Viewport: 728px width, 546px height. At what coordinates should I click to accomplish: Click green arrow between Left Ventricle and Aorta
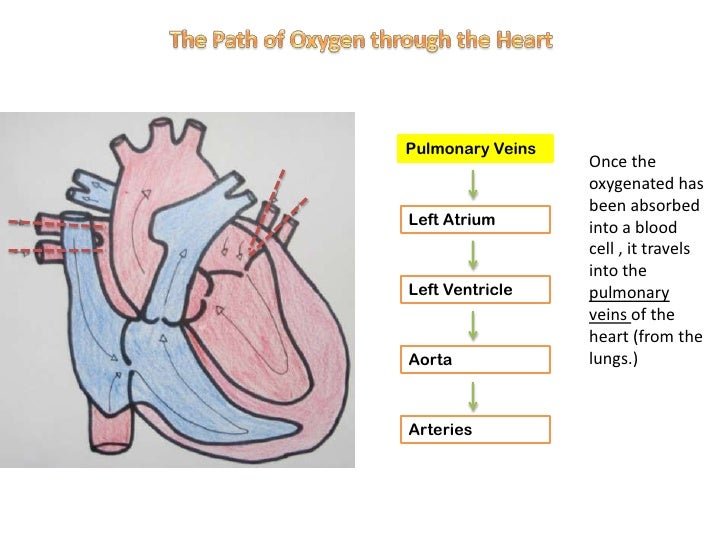pos(473,324)
